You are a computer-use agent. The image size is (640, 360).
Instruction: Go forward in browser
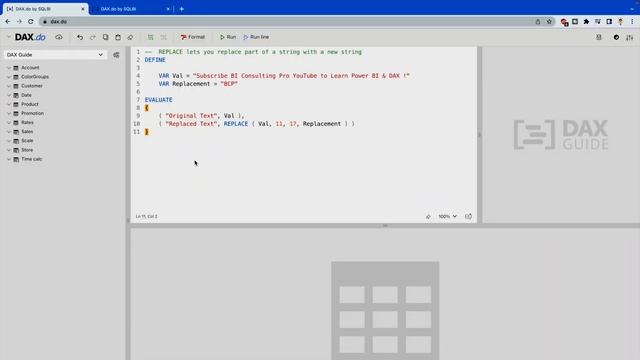point(19,22)
